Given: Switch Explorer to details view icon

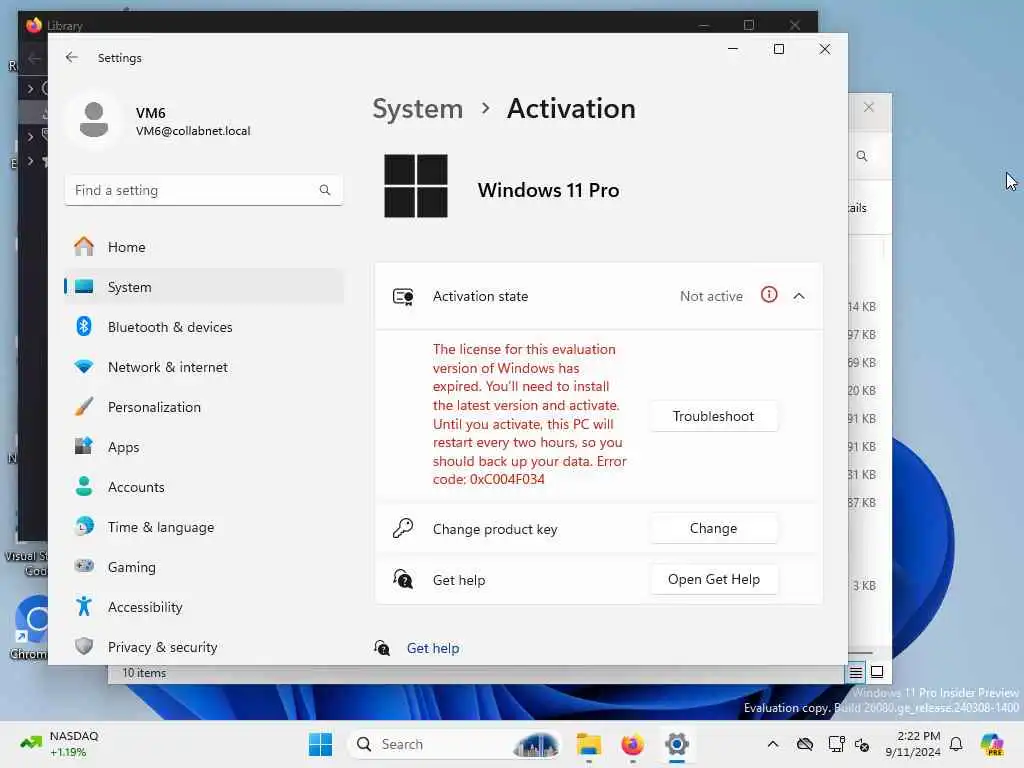Looking at the screenshot, I should click(x=856, y=672).
